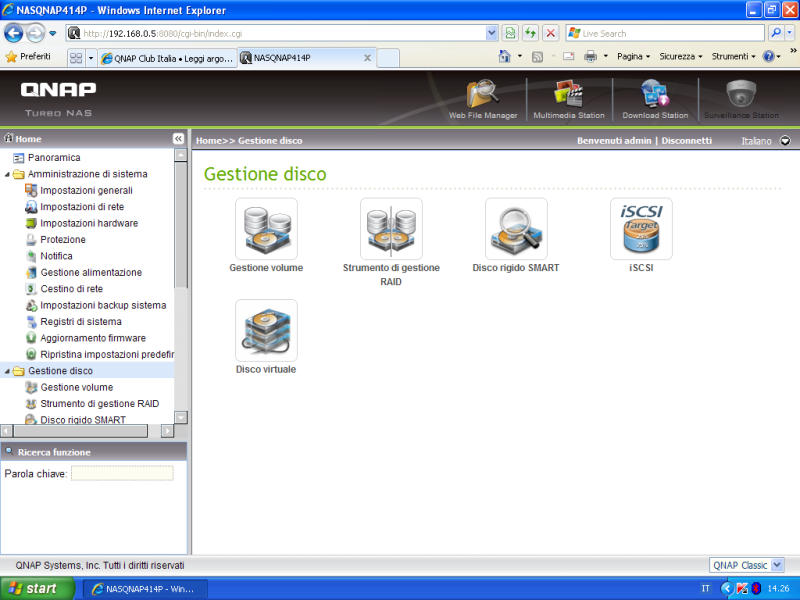Image resolution: width=800 pixels, height=600 pixels.
Task: Open the QNAP Classic theme dropdown
Action: pyautogui.click(x=747, y=565)
